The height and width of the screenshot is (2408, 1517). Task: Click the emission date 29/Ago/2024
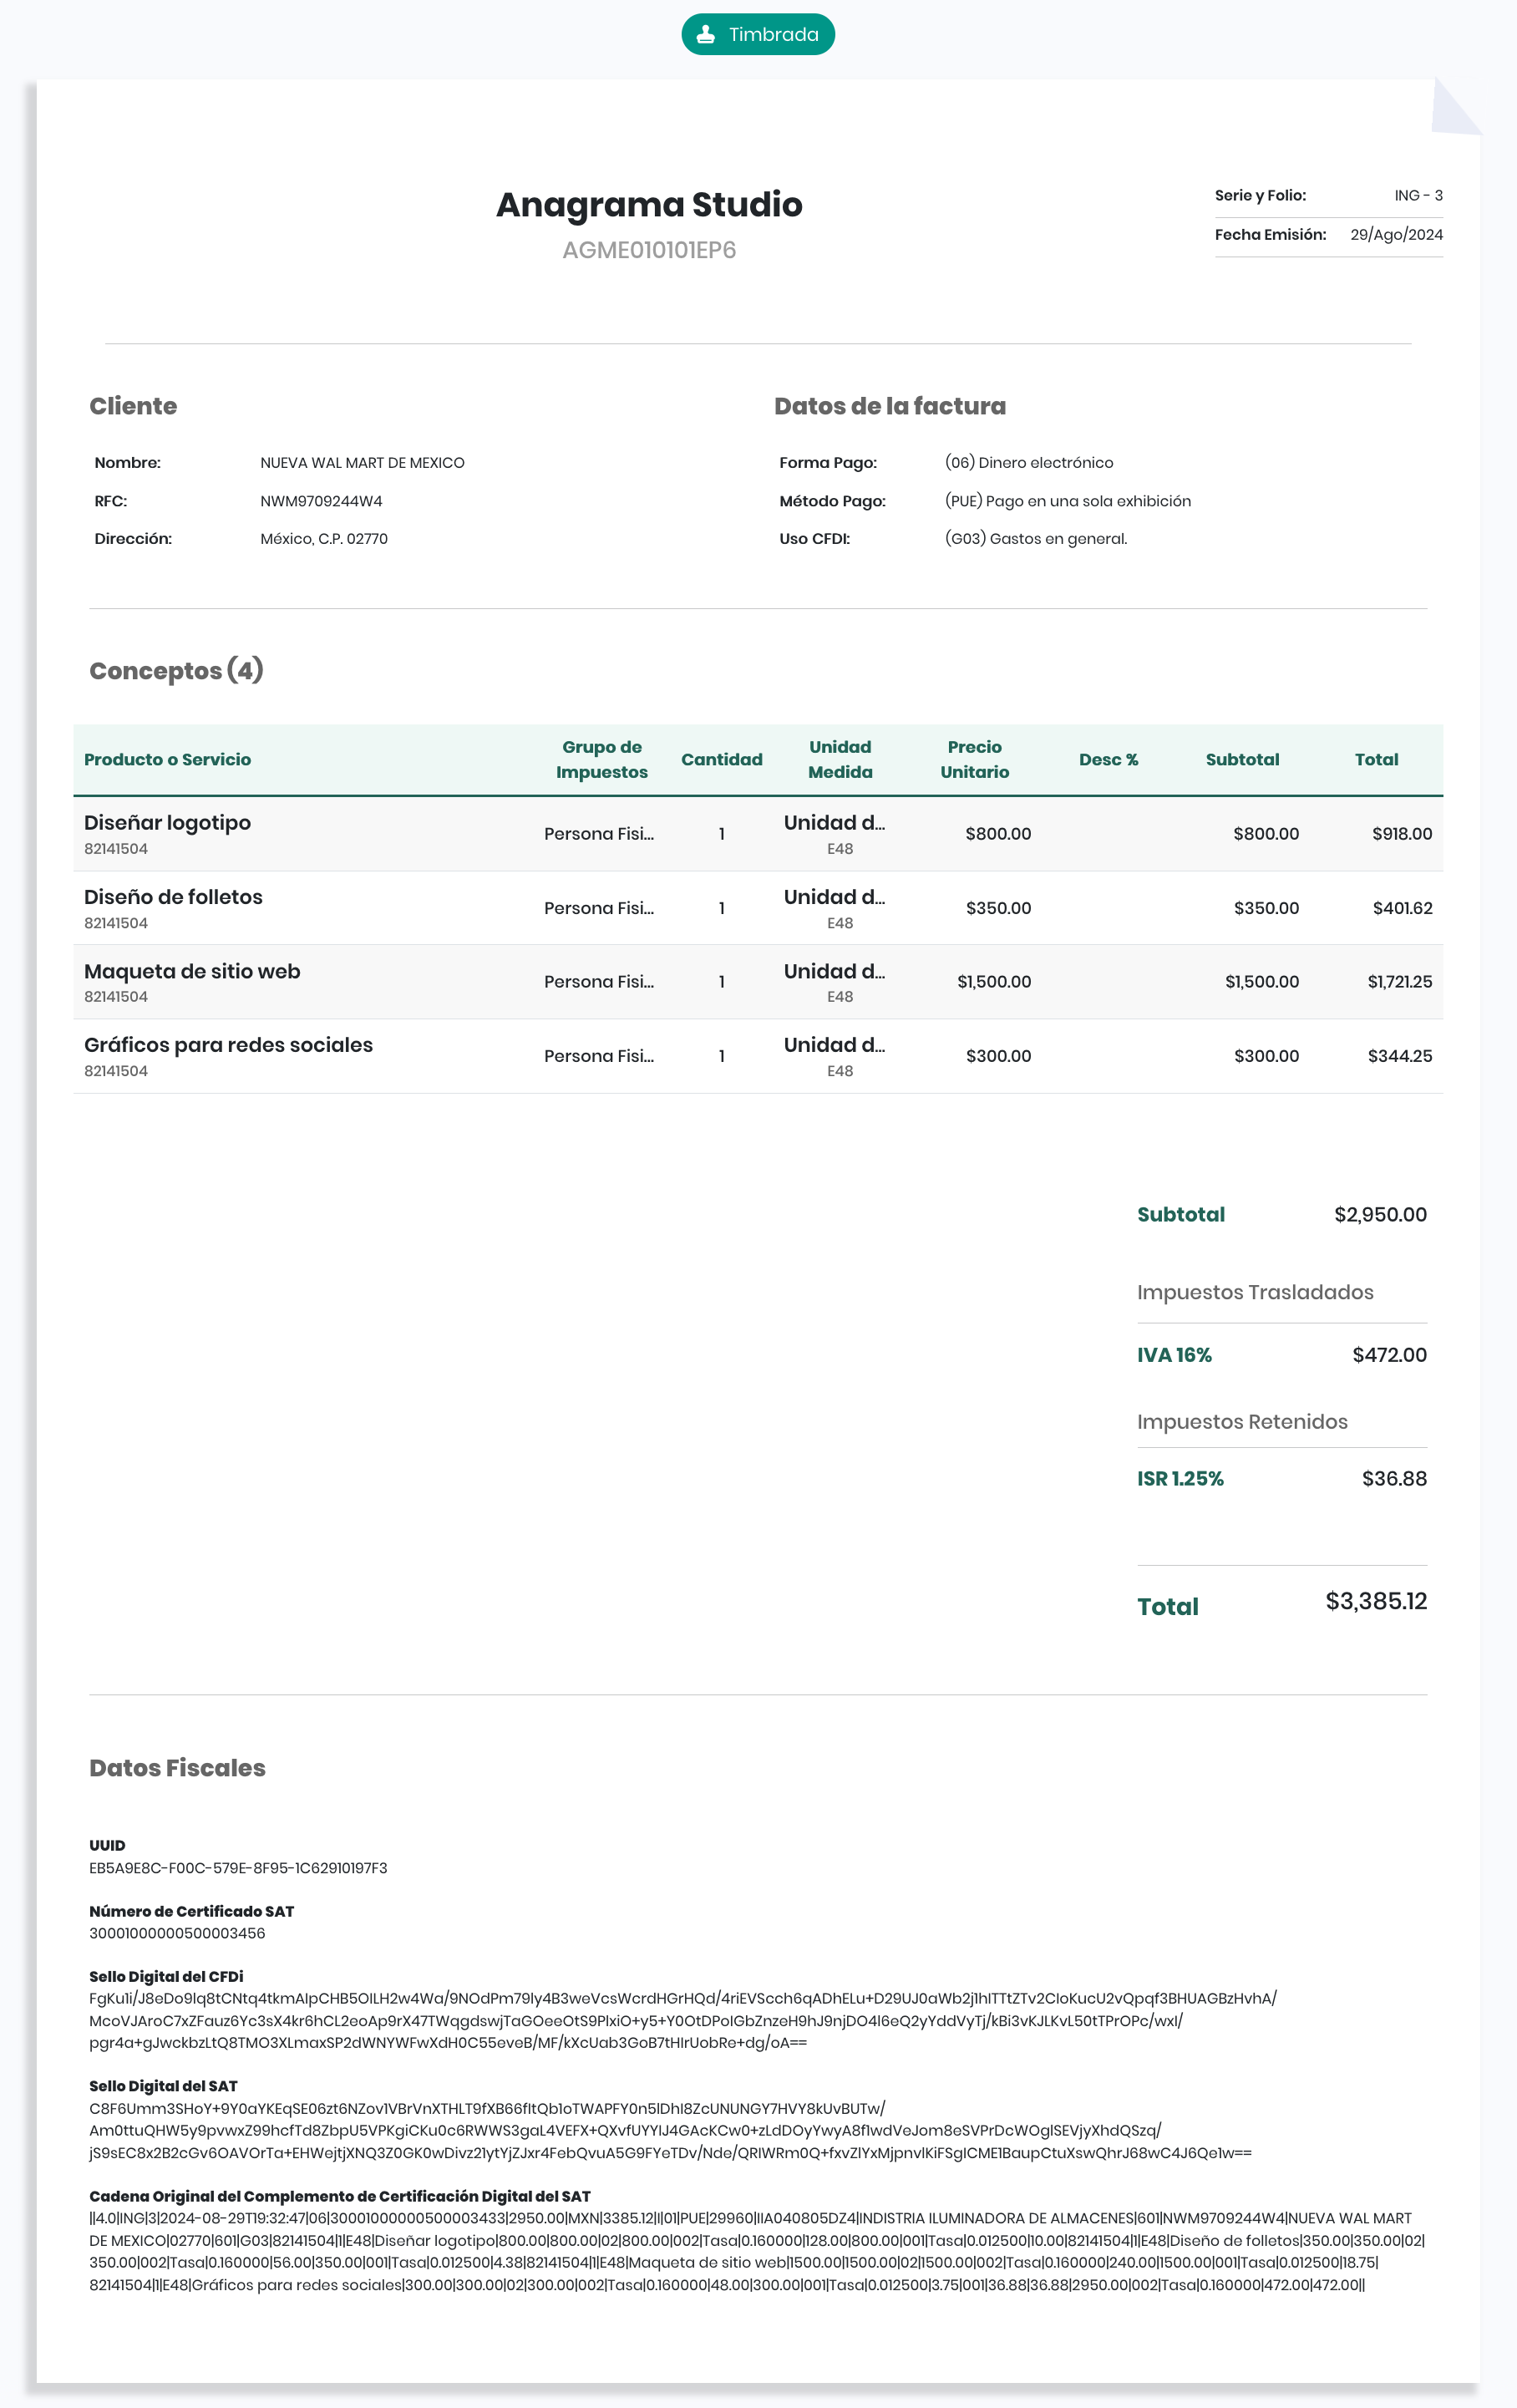pyautogui.click(x=1396, y=235)
